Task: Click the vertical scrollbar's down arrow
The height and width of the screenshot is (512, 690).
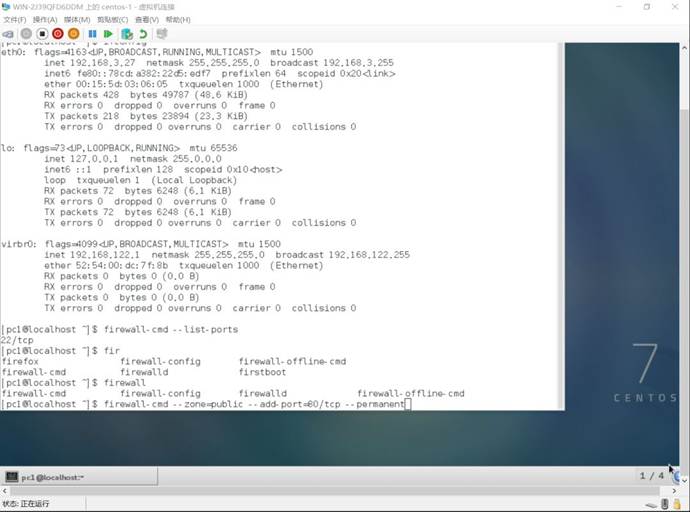Action: 685,480
